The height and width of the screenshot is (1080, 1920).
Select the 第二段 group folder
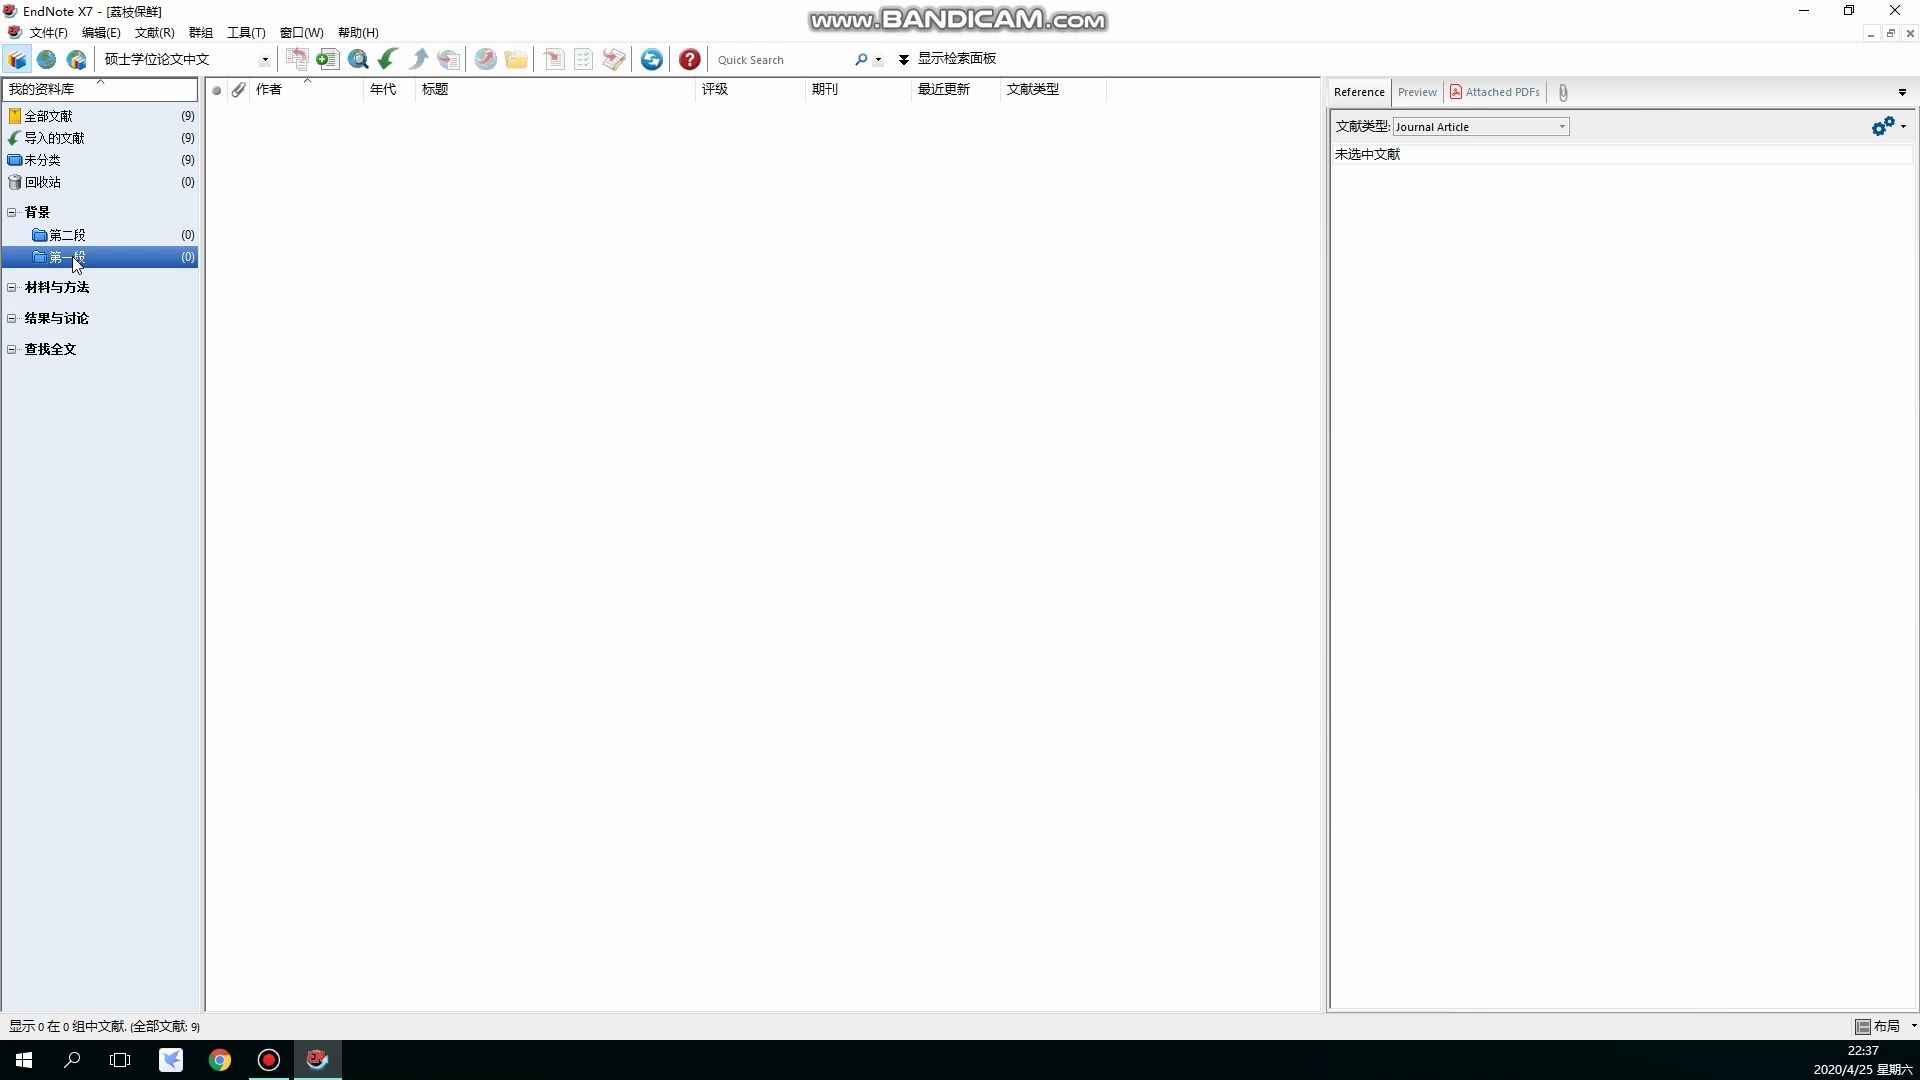[100, 235]
